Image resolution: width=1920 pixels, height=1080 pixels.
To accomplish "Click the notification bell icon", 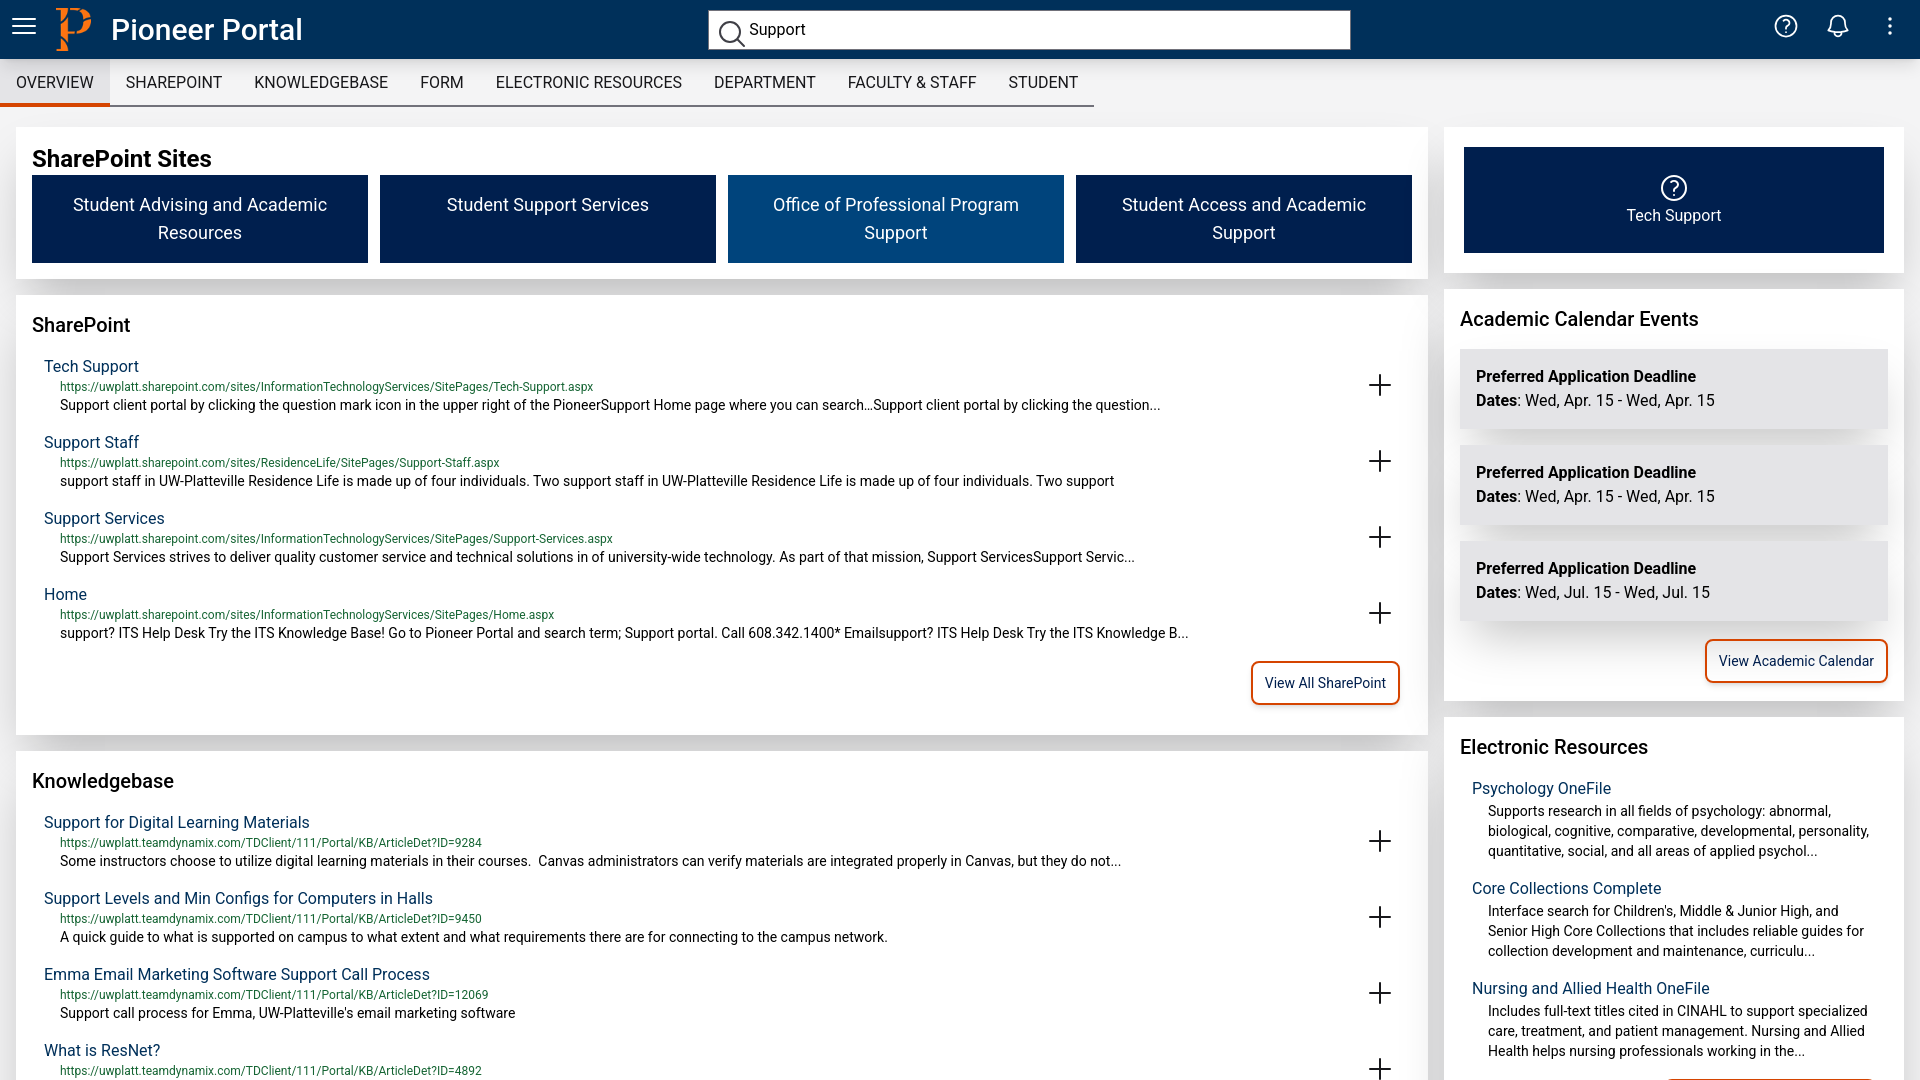I will click(1838, 26).
